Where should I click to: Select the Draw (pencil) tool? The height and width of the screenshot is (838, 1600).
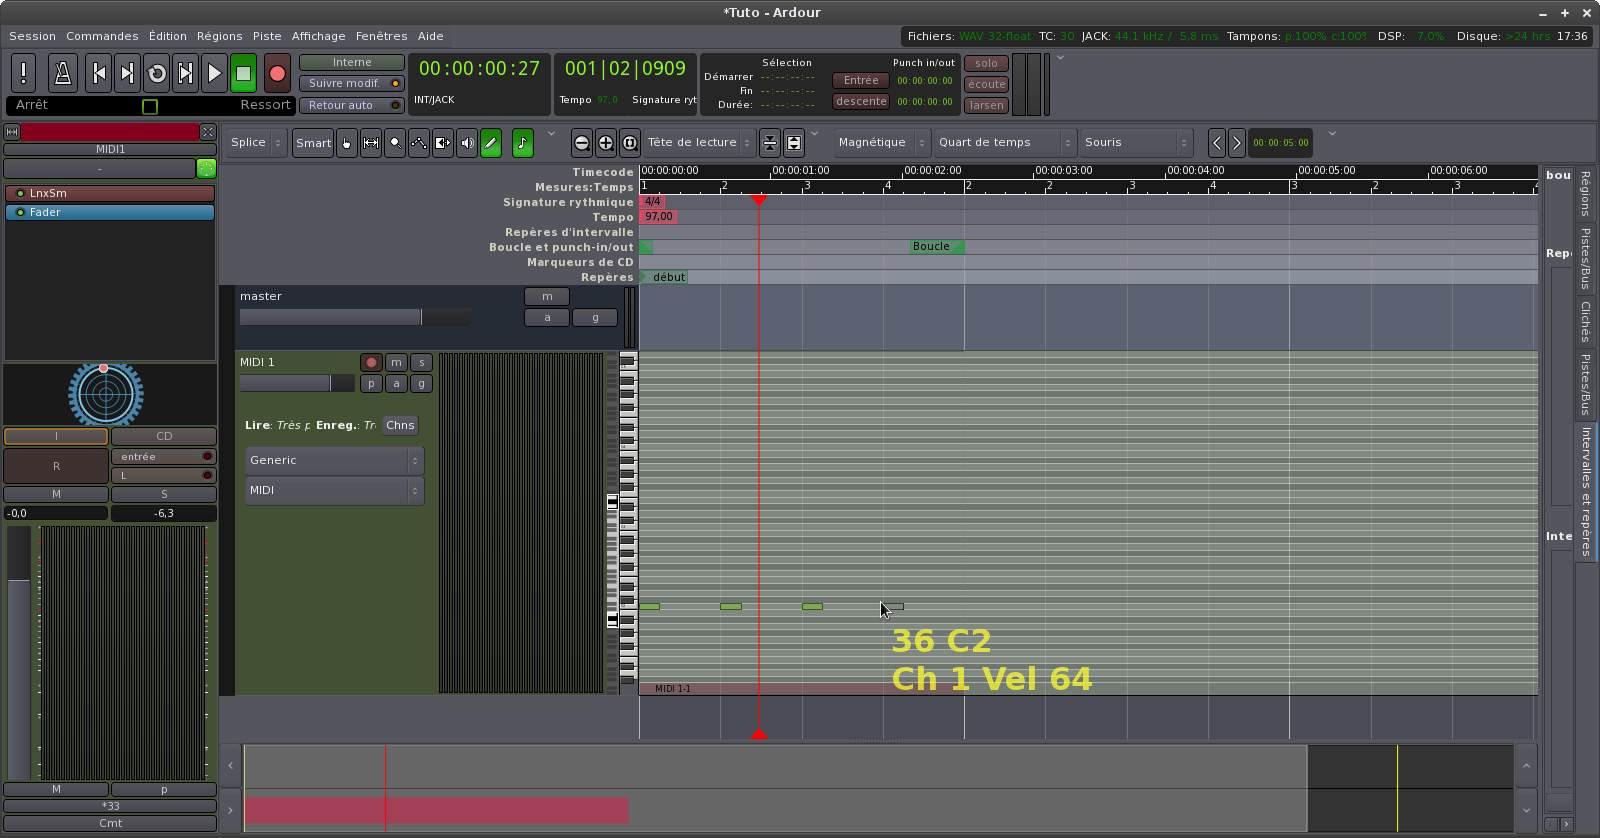[x=491, y=143]
